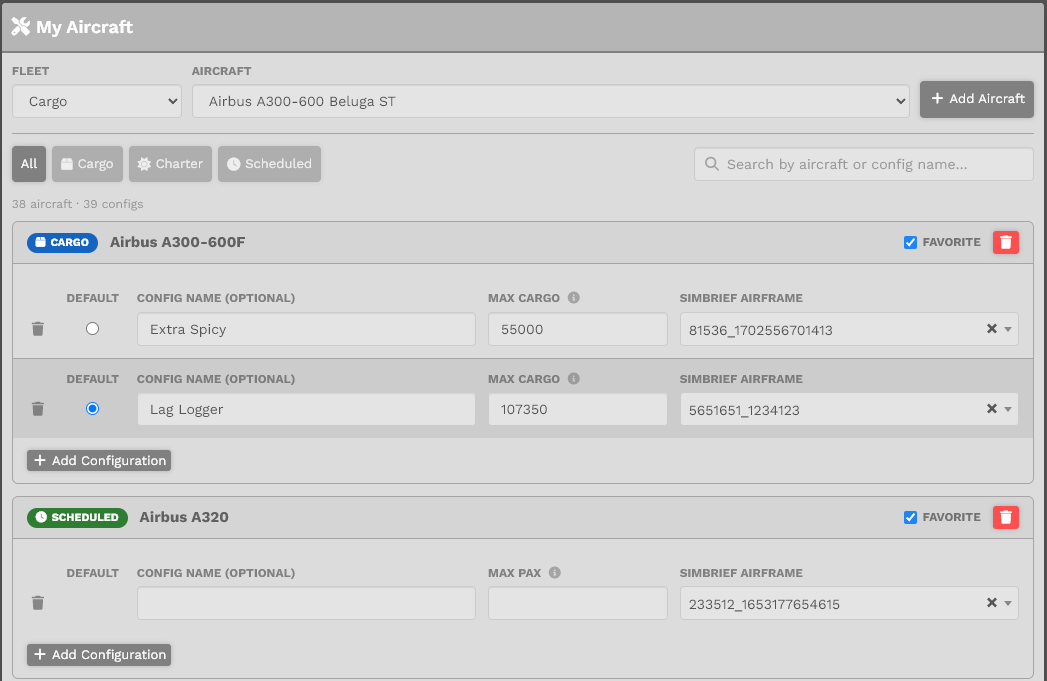Edit the Lag Logger config name field
The image size is (1047, 681).
click(x=306, y=409)
